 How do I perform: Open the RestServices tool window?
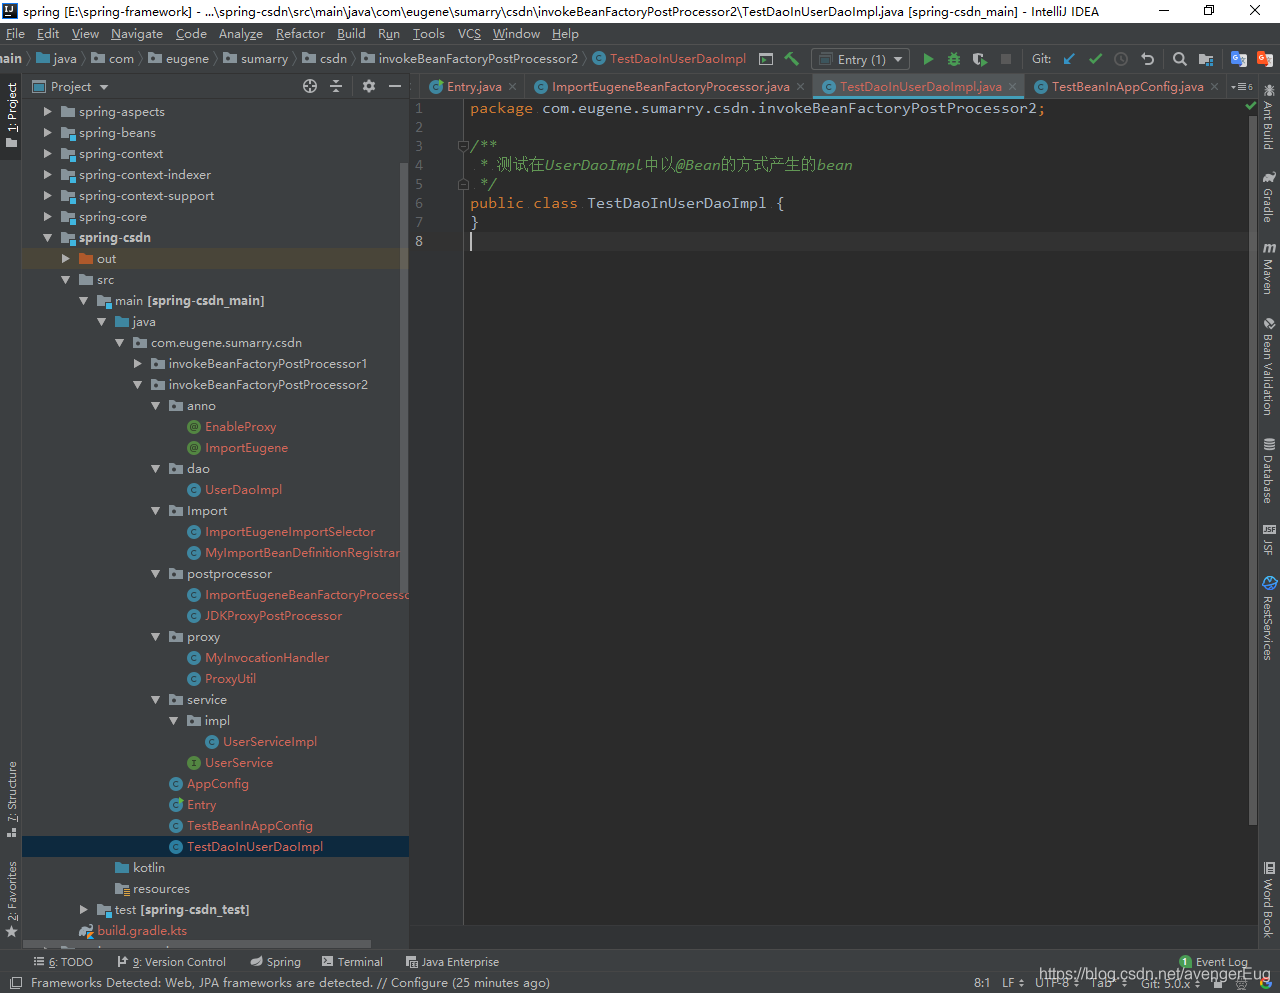1269,617
